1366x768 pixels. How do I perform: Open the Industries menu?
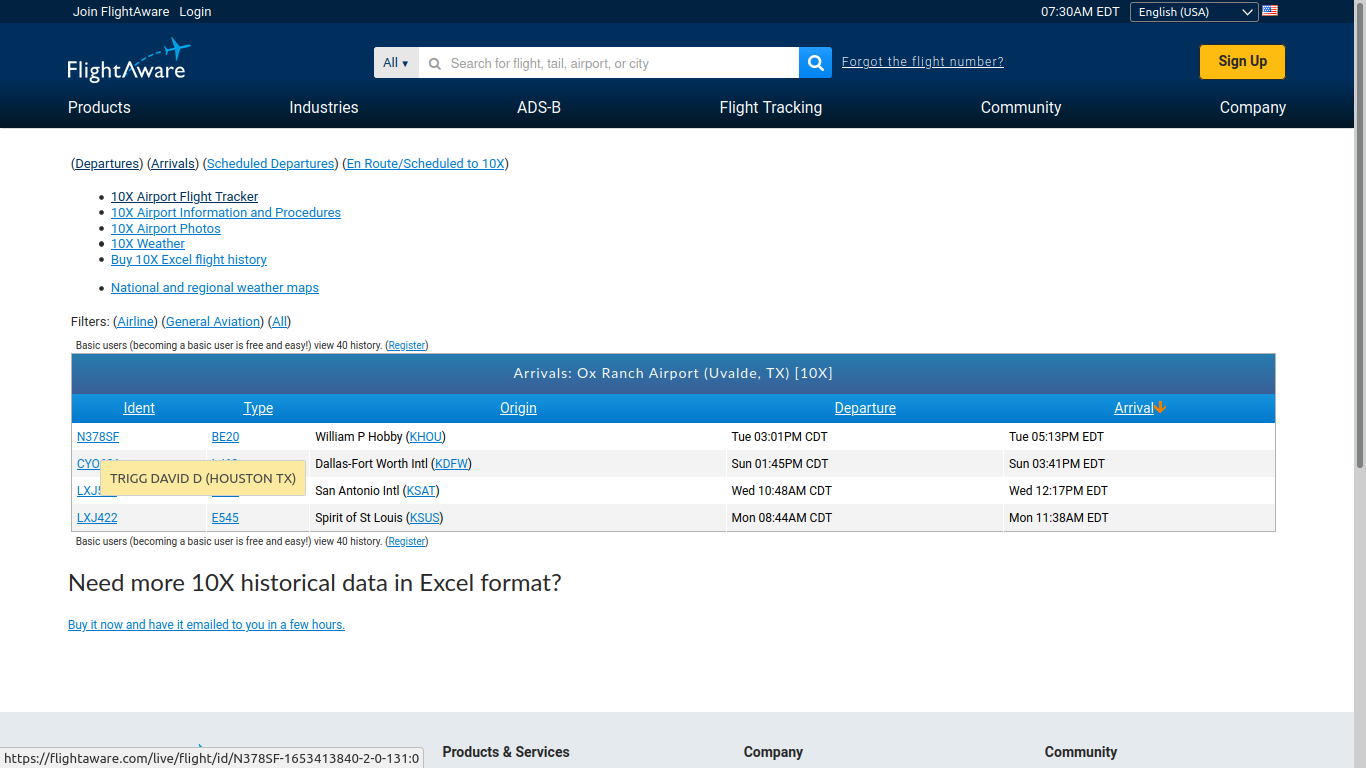(324, 107)
